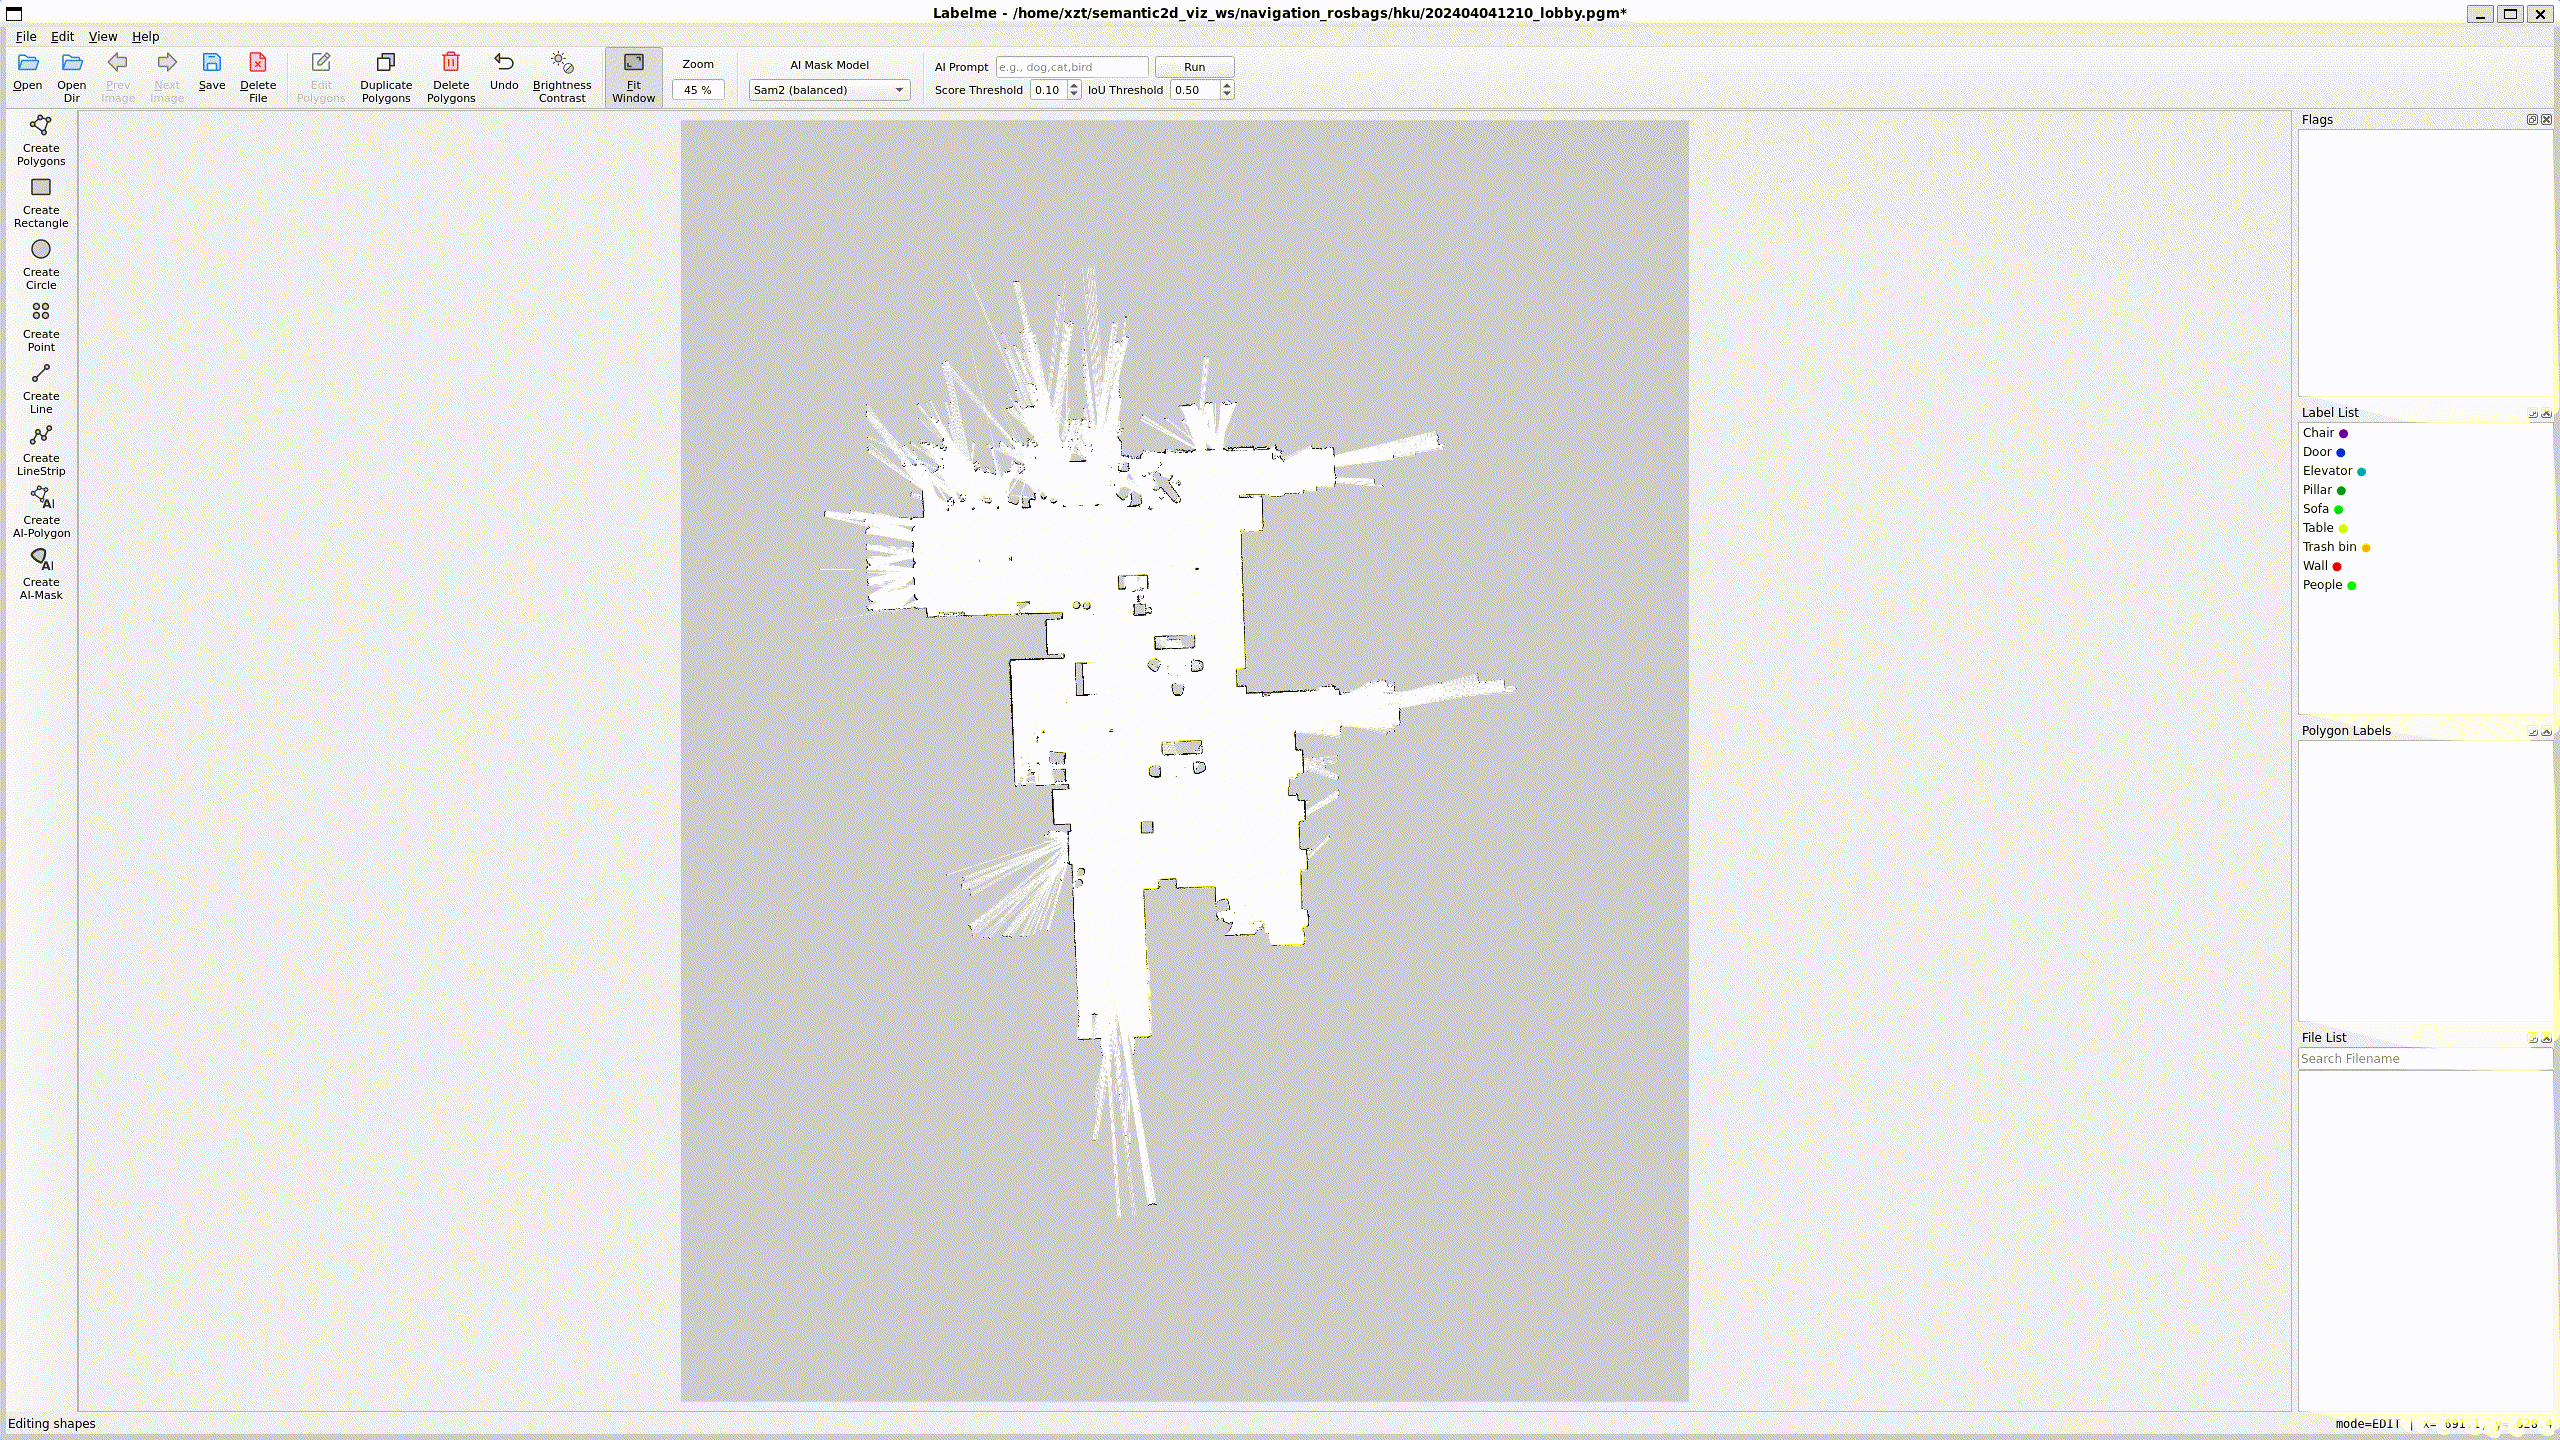
Task: Choose the Create LineStrip tool
Action: [41, 449]
